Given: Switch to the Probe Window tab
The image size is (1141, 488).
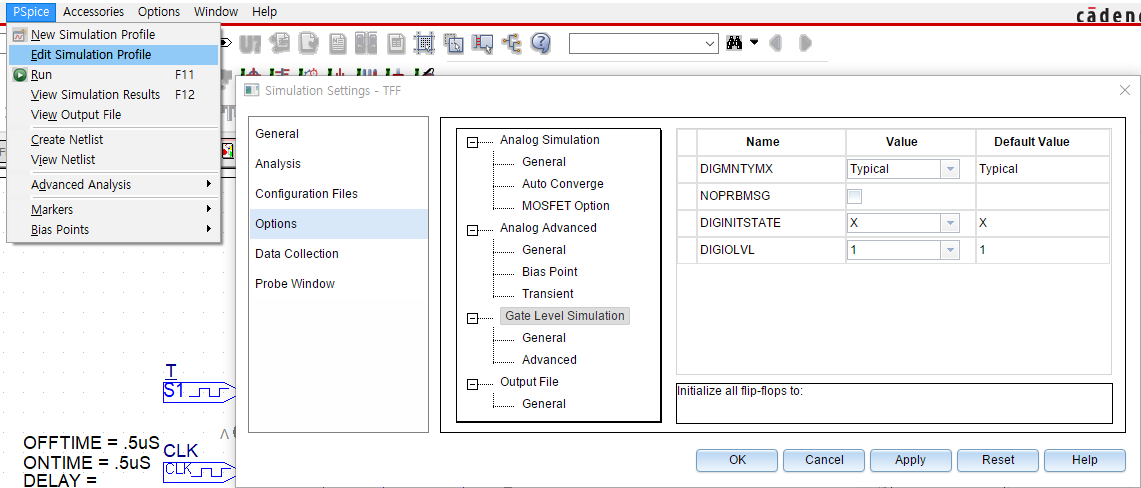Looking at the screenshot, I should [338, 284].
